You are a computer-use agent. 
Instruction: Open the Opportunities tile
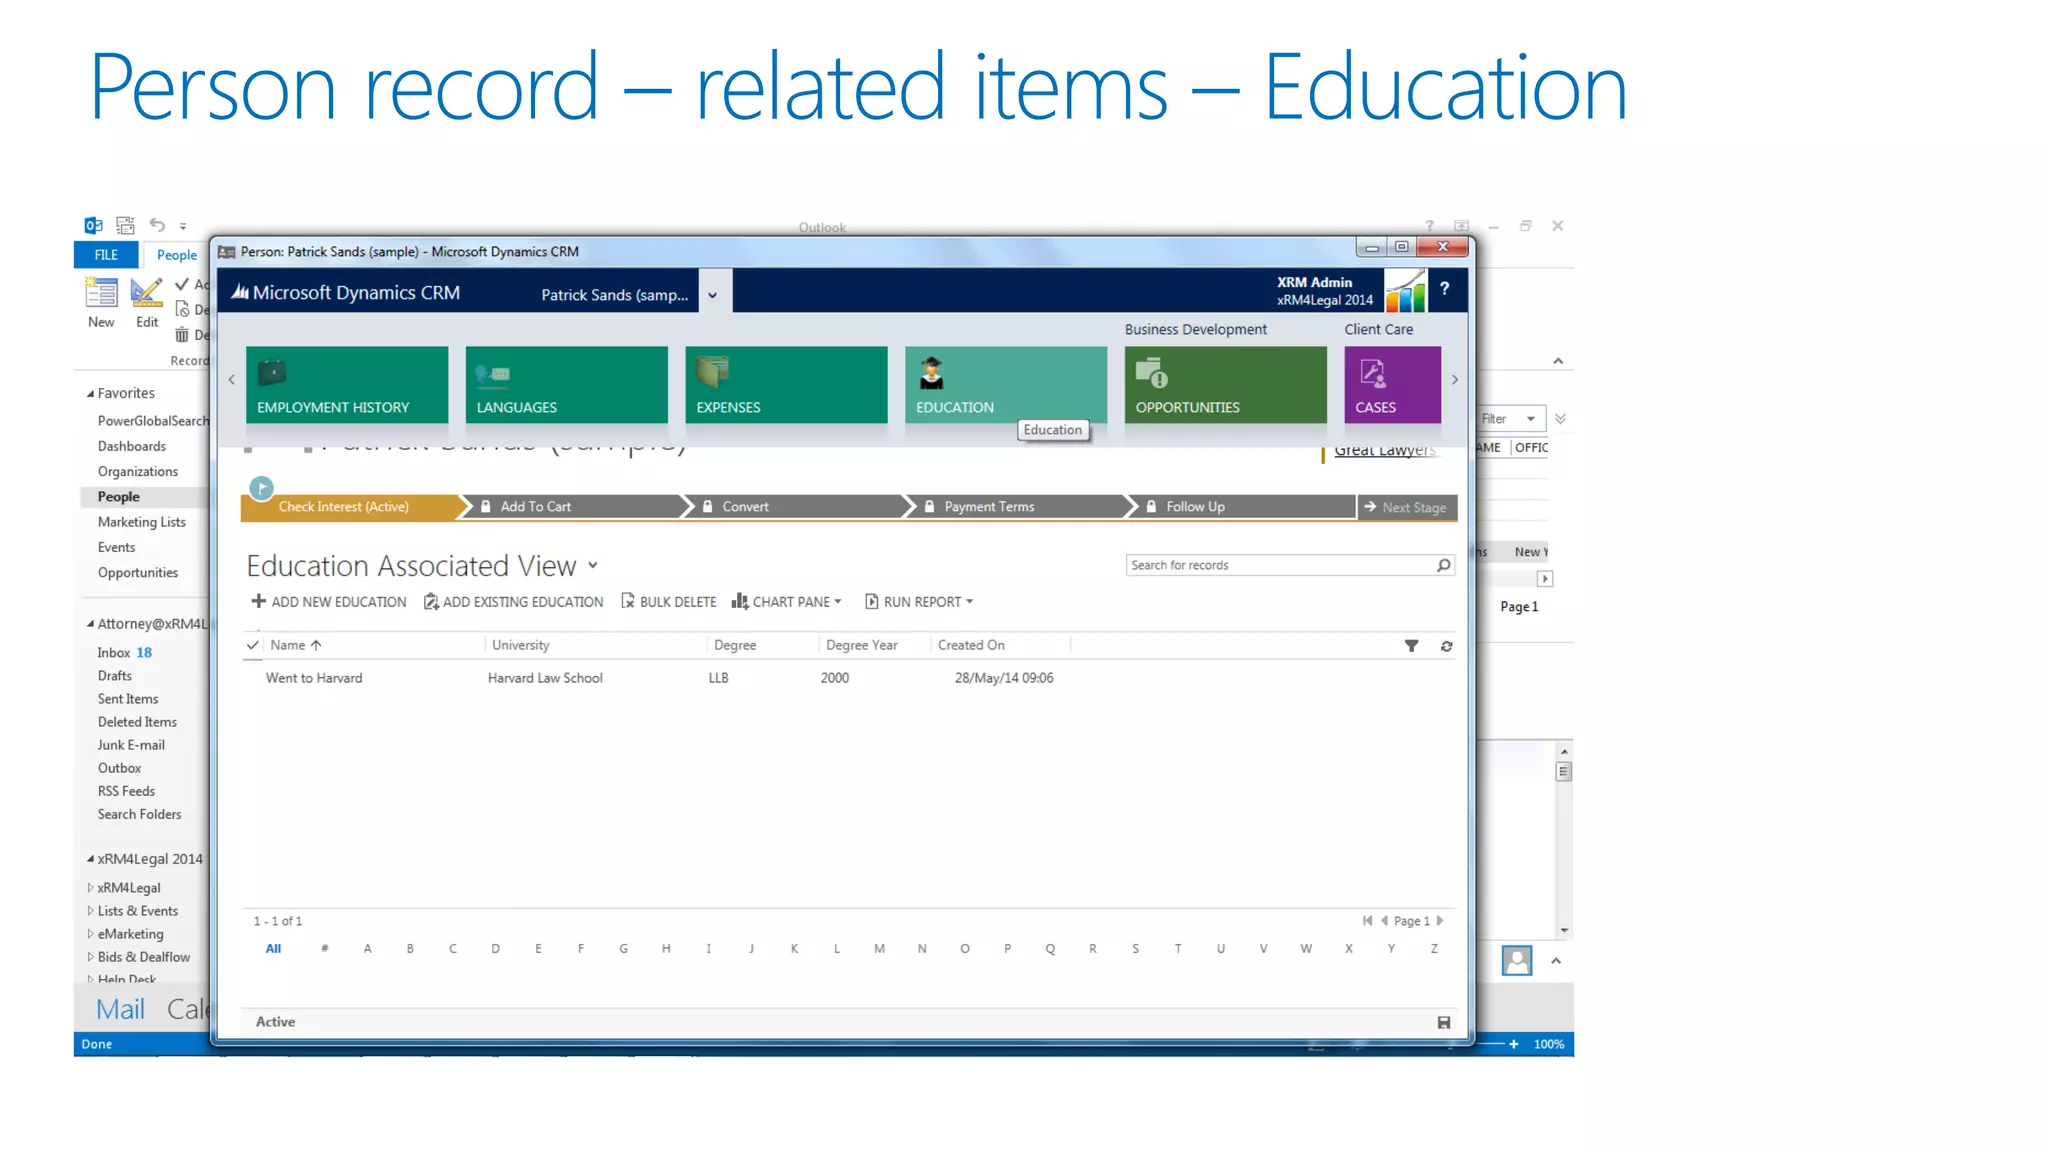1225,384
